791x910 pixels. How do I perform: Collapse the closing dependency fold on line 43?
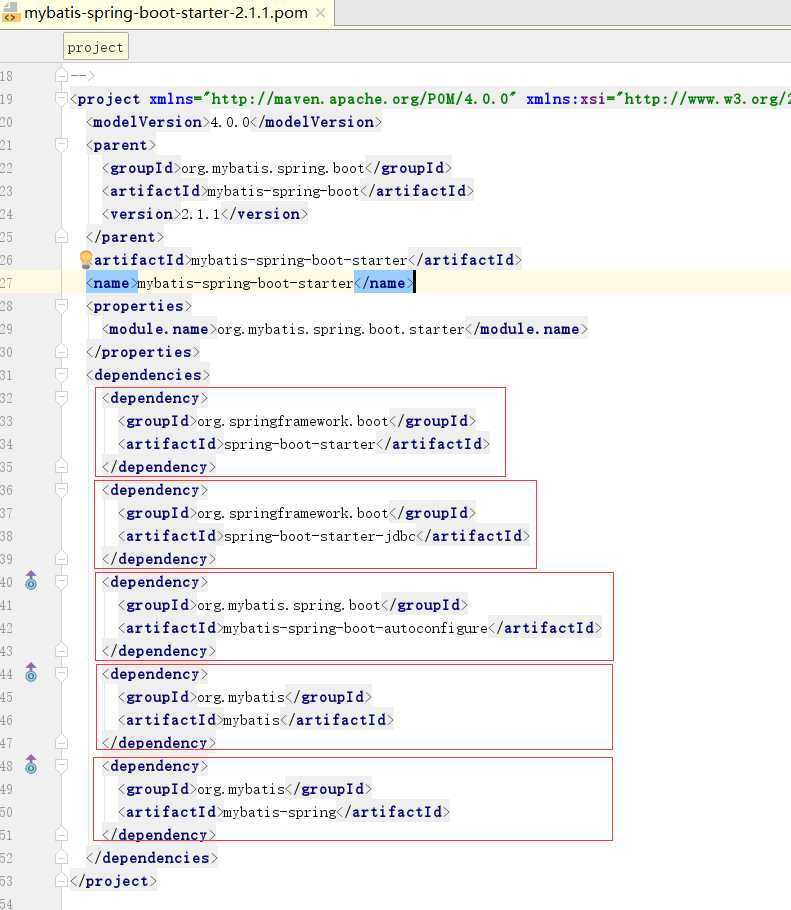(x=62, y=650)
